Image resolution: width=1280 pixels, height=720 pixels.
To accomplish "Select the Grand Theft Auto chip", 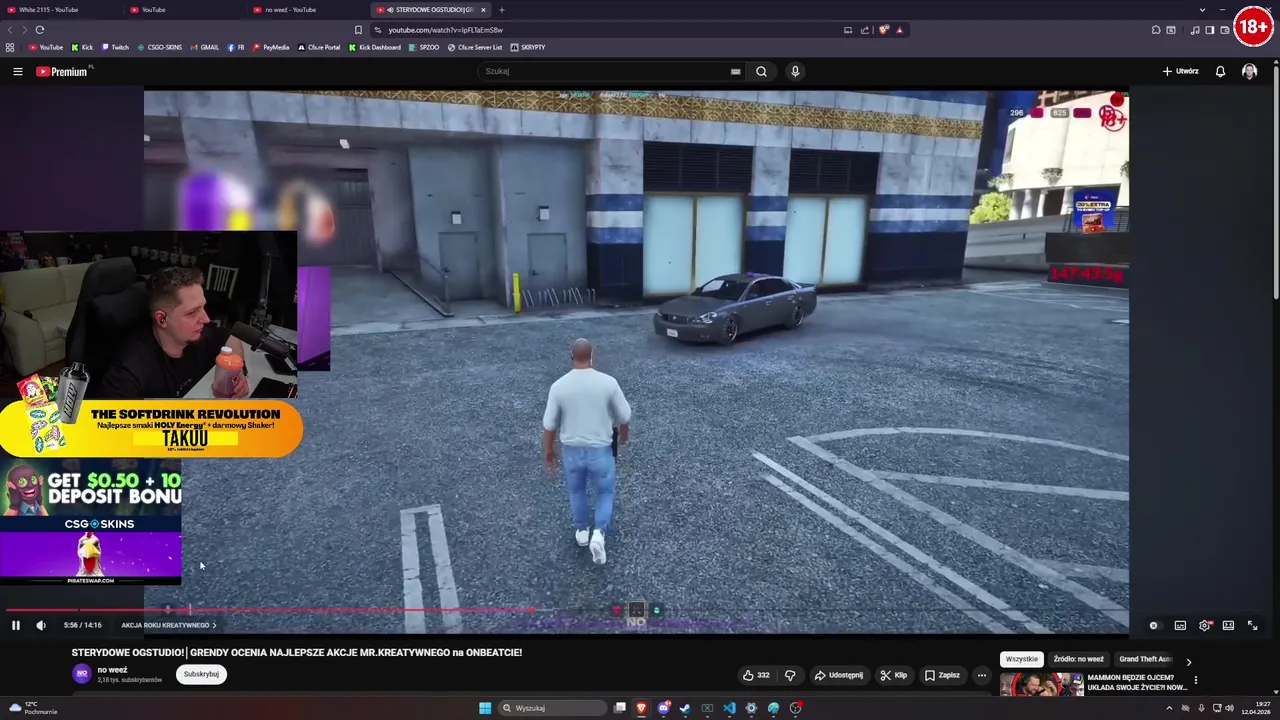I will (1144, 659).
